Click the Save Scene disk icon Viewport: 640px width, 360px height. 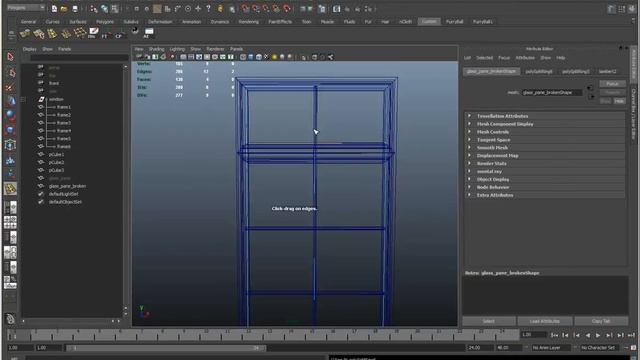[x=75, y=9]
